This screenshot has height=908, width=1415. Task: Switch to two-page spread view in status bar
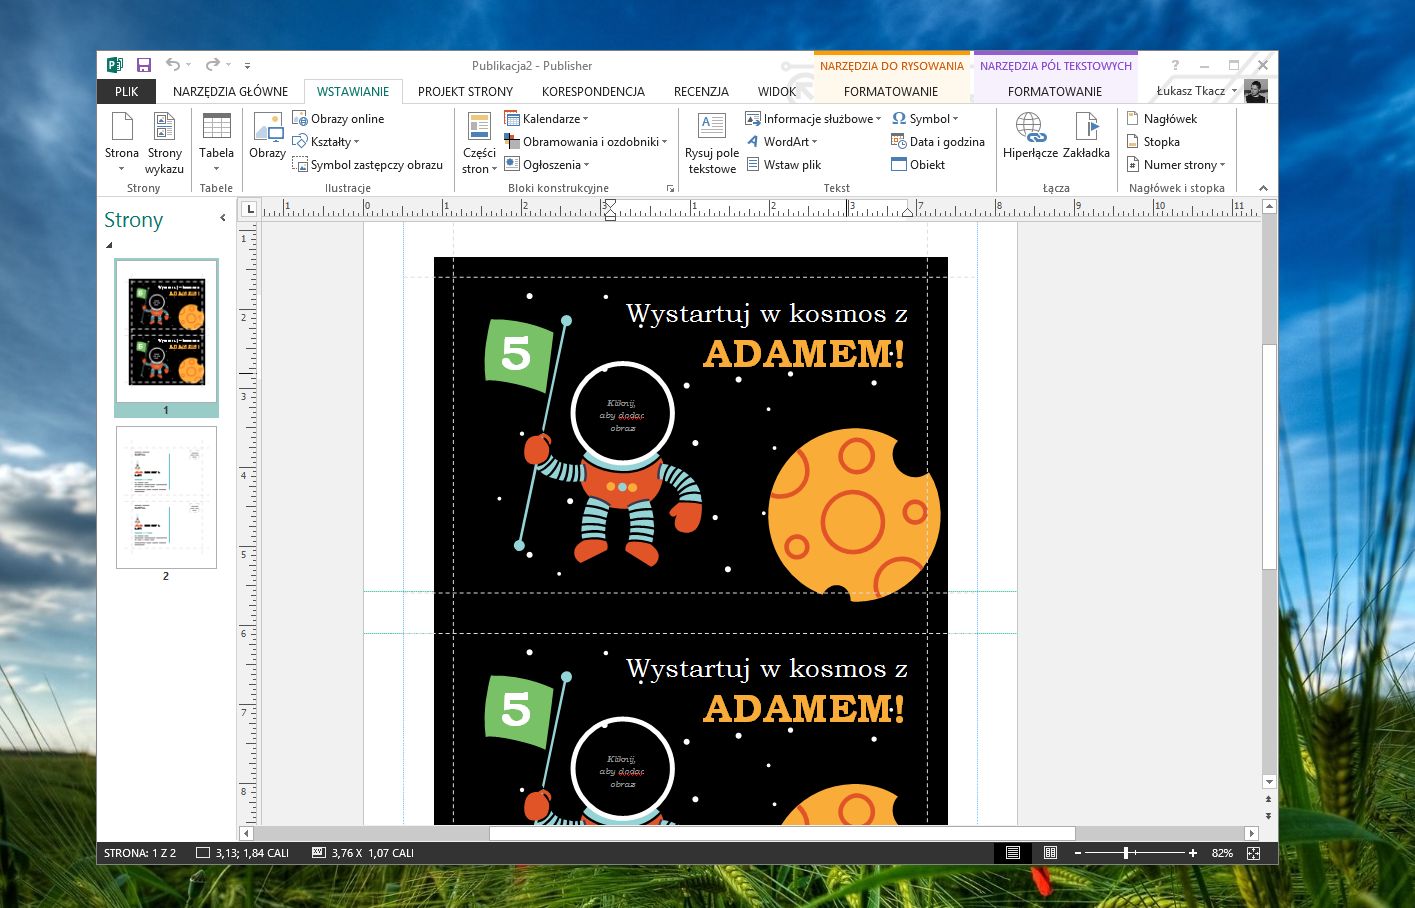pyautogui.click(x=1050, y=853)
